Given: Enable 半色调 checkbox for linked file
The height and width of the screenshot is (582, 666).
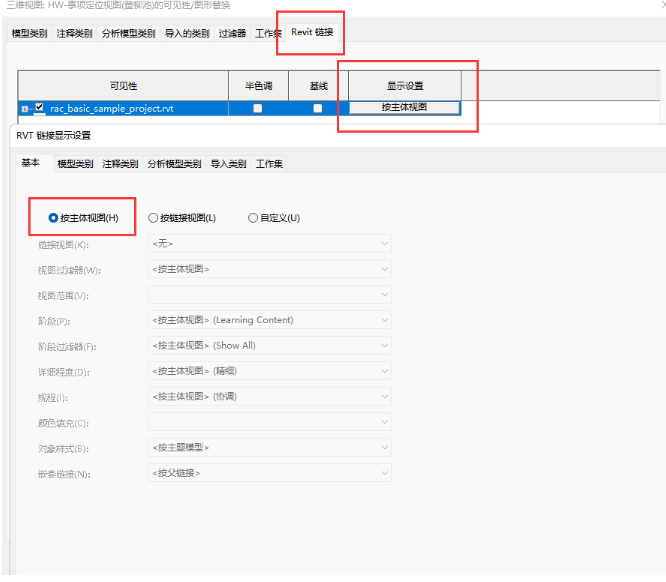Looking at the screenshot, I should click(x=258, y=108).
